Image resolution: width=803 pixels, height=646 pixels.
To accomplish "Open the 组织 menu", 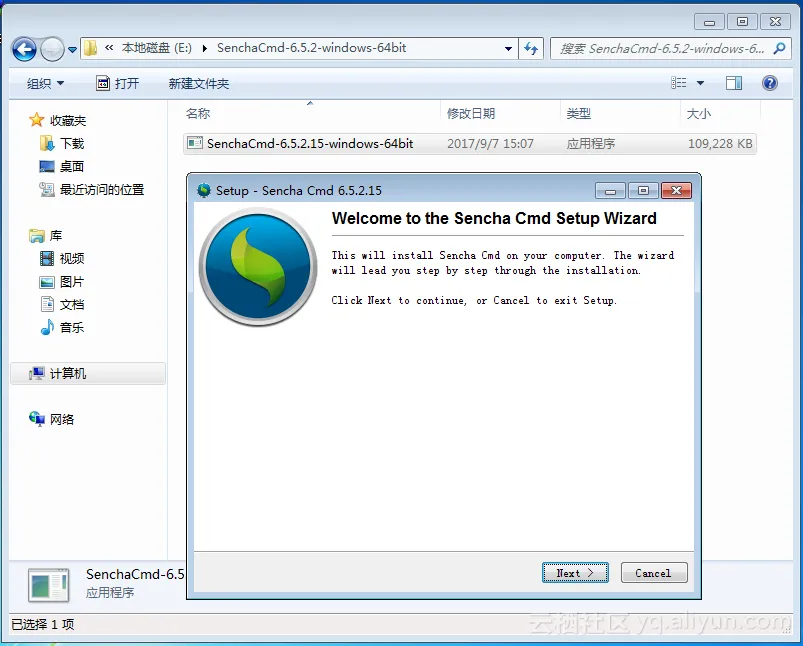I will (45, 83).
